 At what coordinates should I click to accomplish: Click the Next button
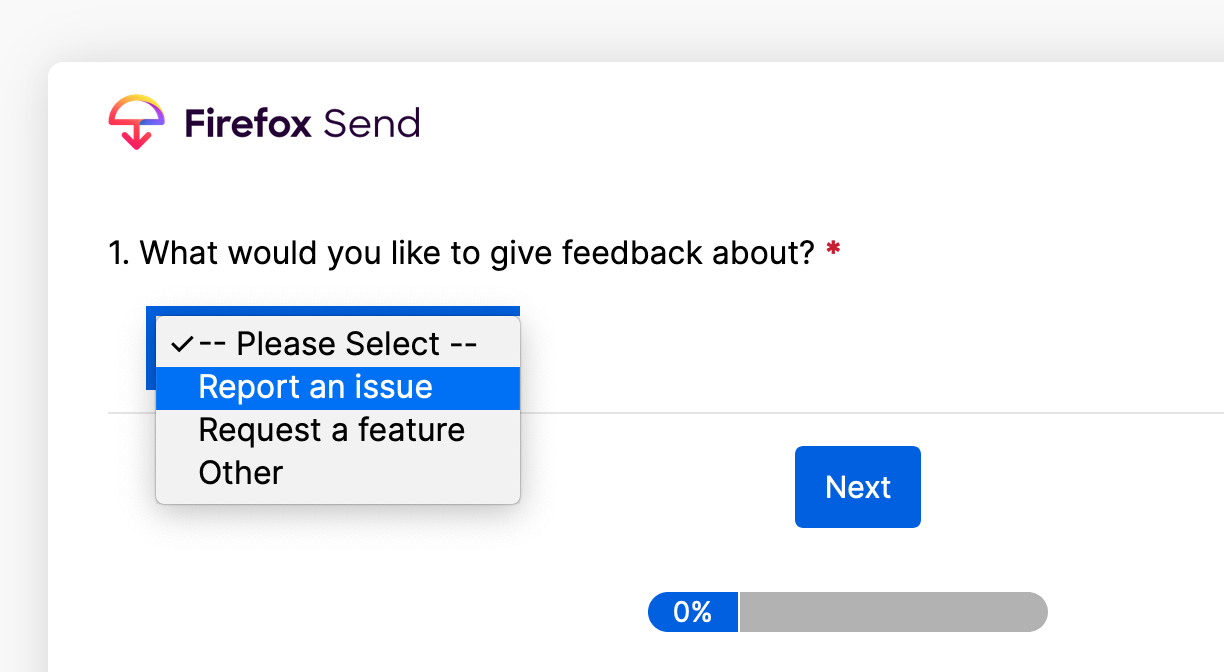point(858,487)
